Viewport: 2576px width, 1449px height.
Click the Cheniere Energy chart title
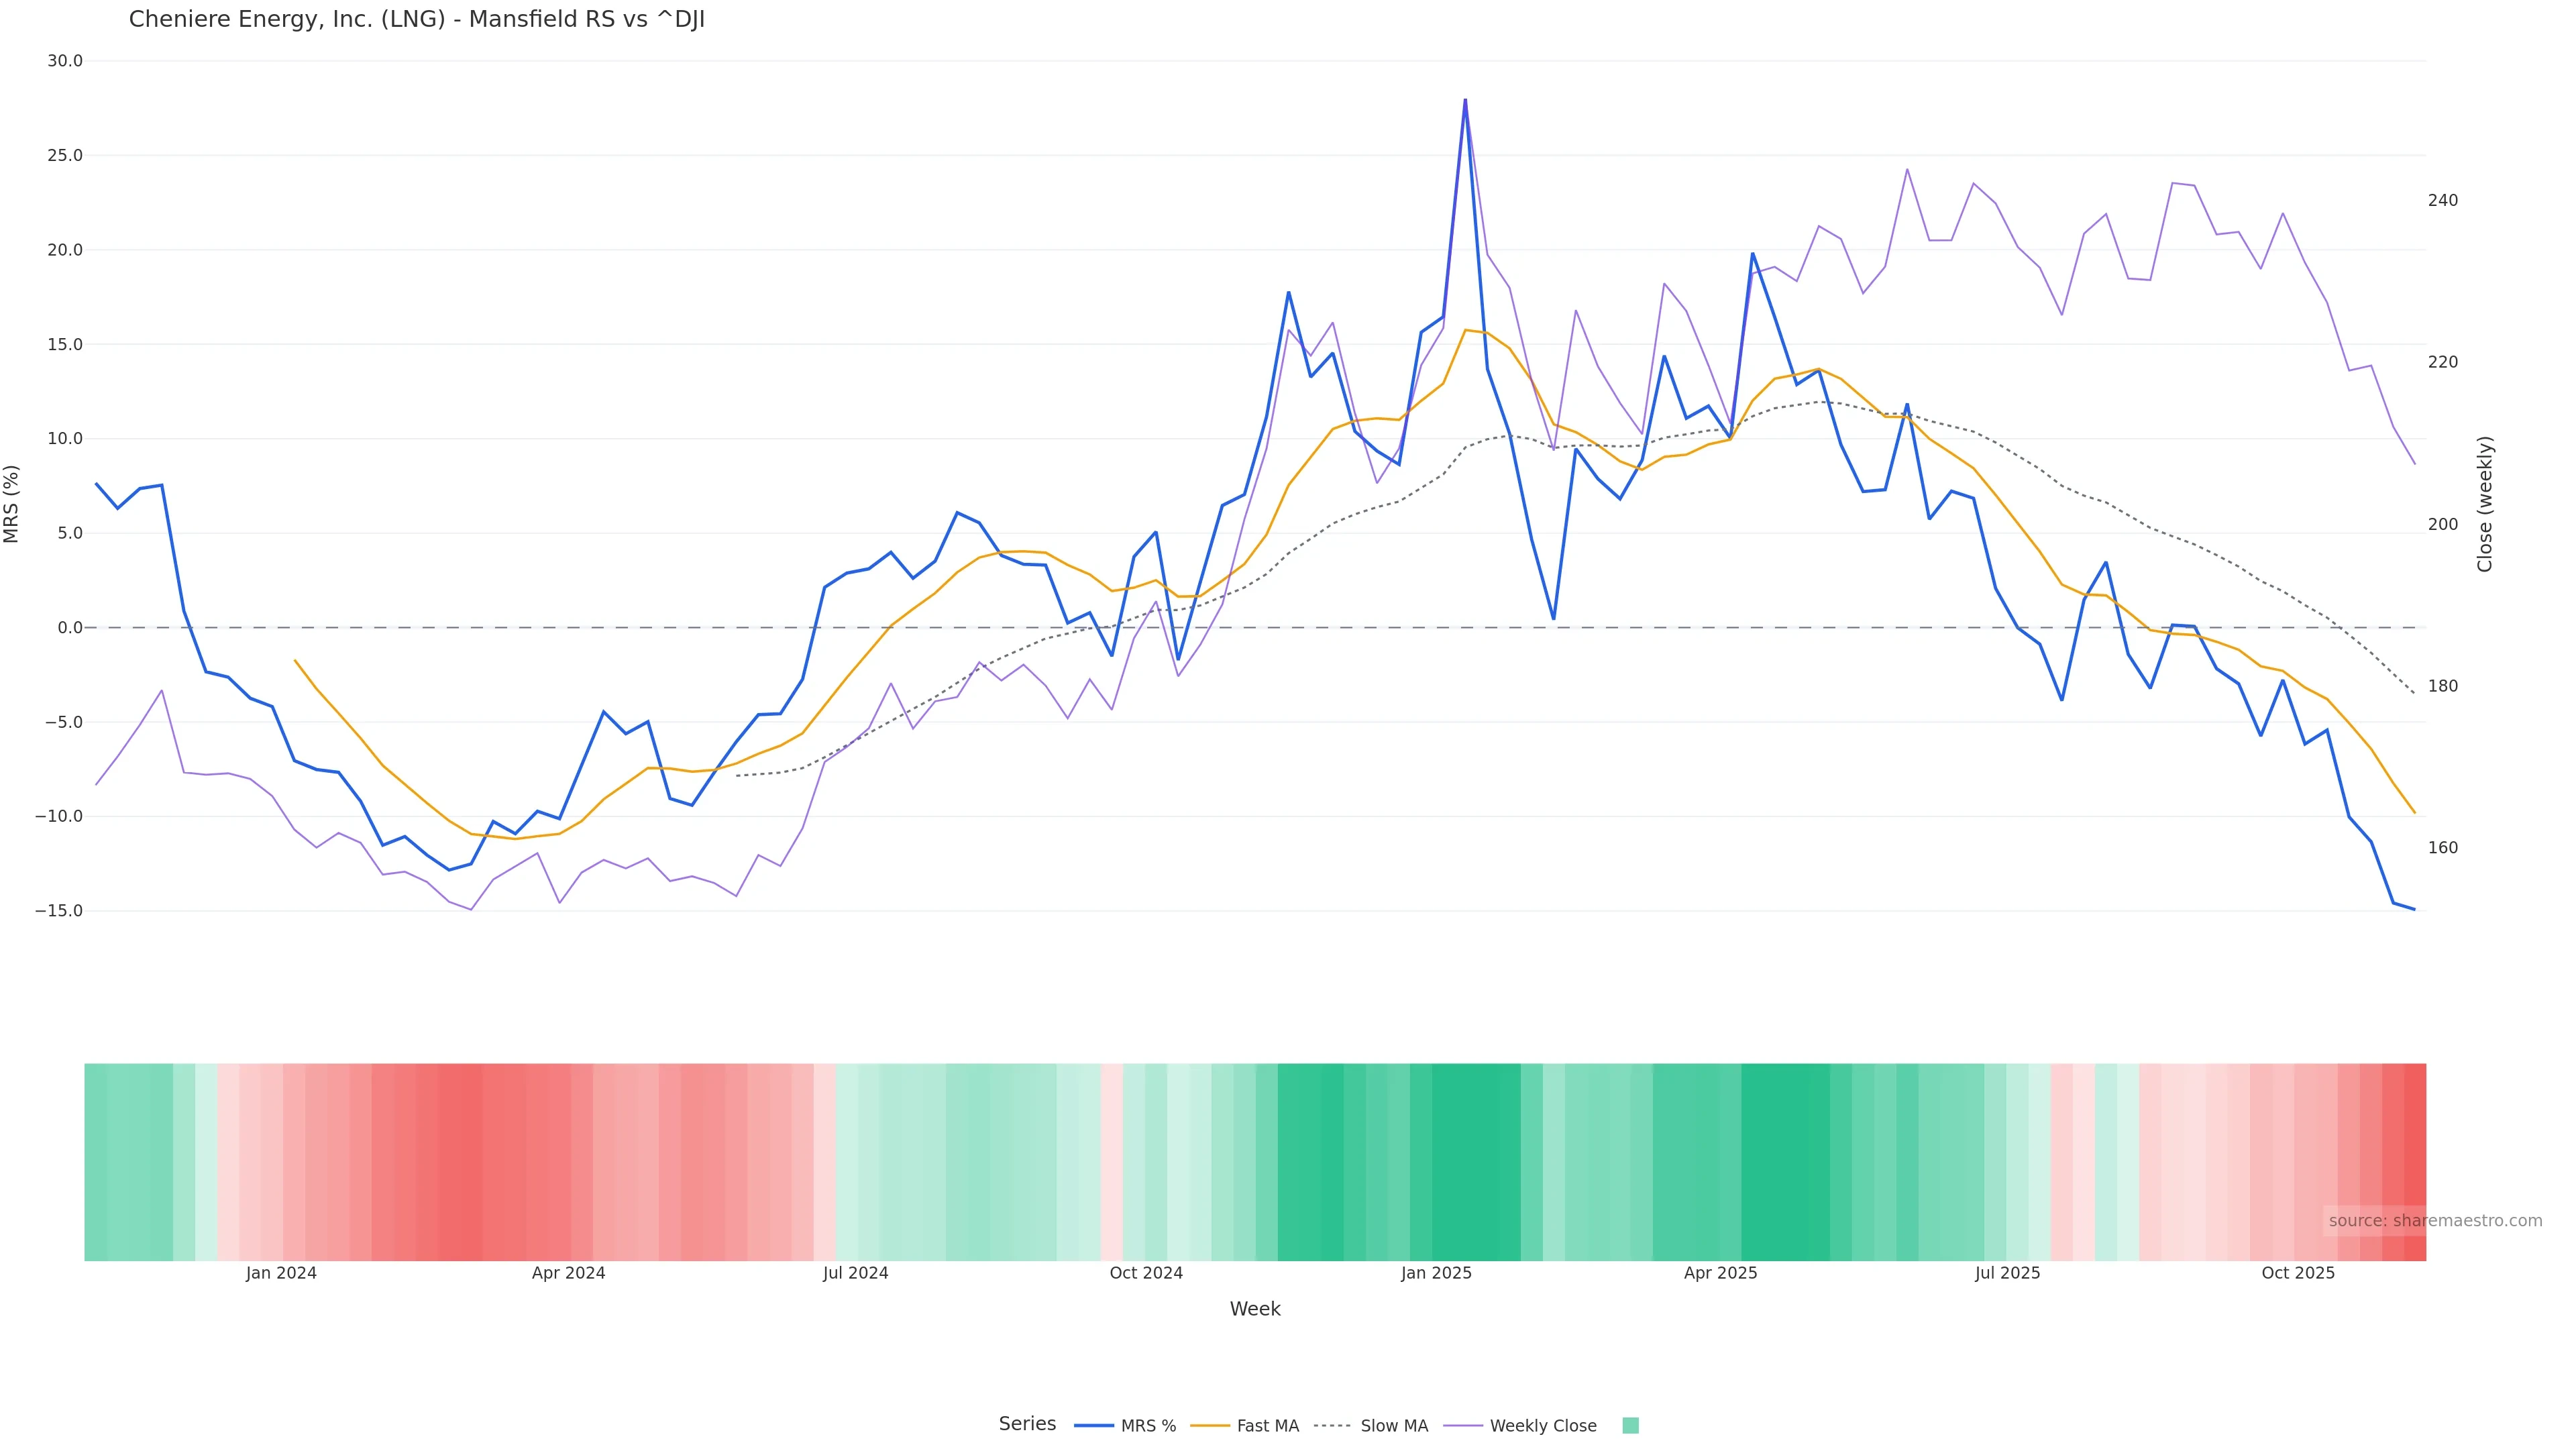click(x=417, y=20)
